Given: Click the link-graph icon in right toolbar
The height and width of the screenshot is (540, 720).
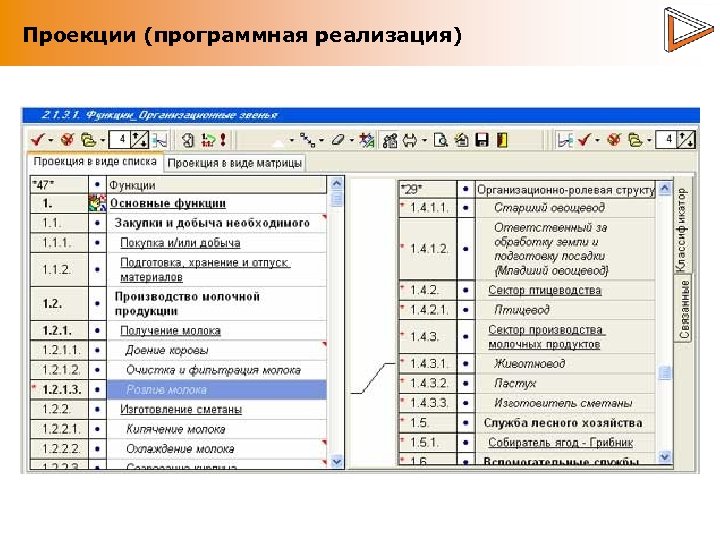Looking at the screenshot, I should point(564,140).
